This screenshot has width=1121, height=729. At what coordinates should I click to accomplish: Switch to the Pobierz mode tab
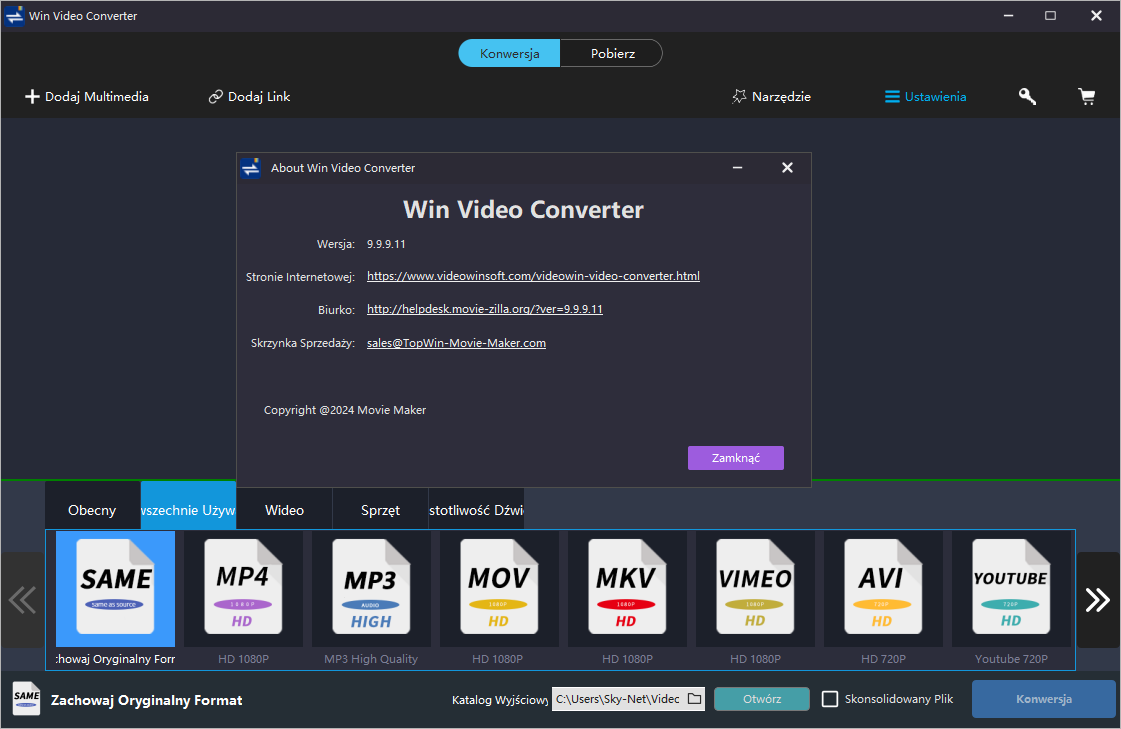coord(612,54)
